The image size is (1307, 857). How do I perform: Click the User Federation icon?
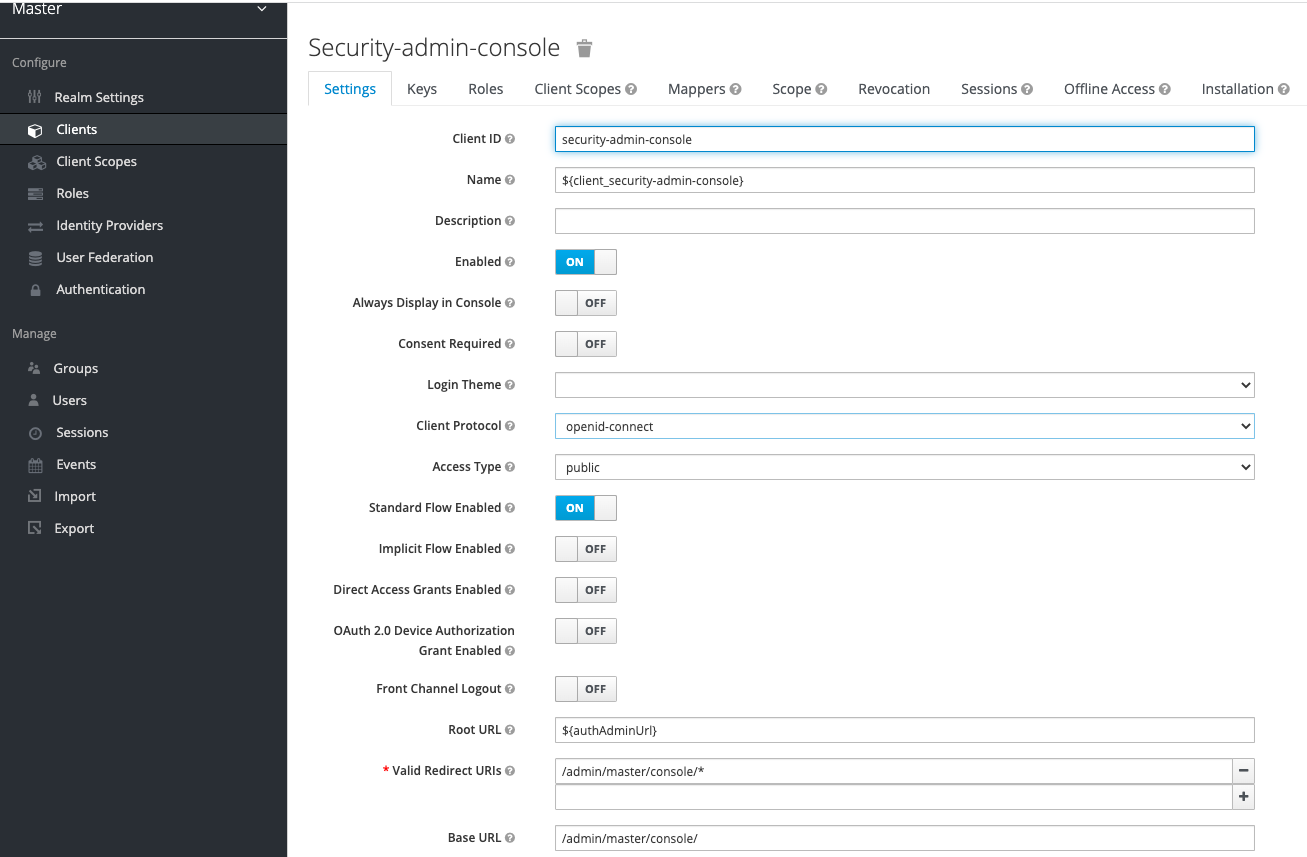[x=34, y=257]
